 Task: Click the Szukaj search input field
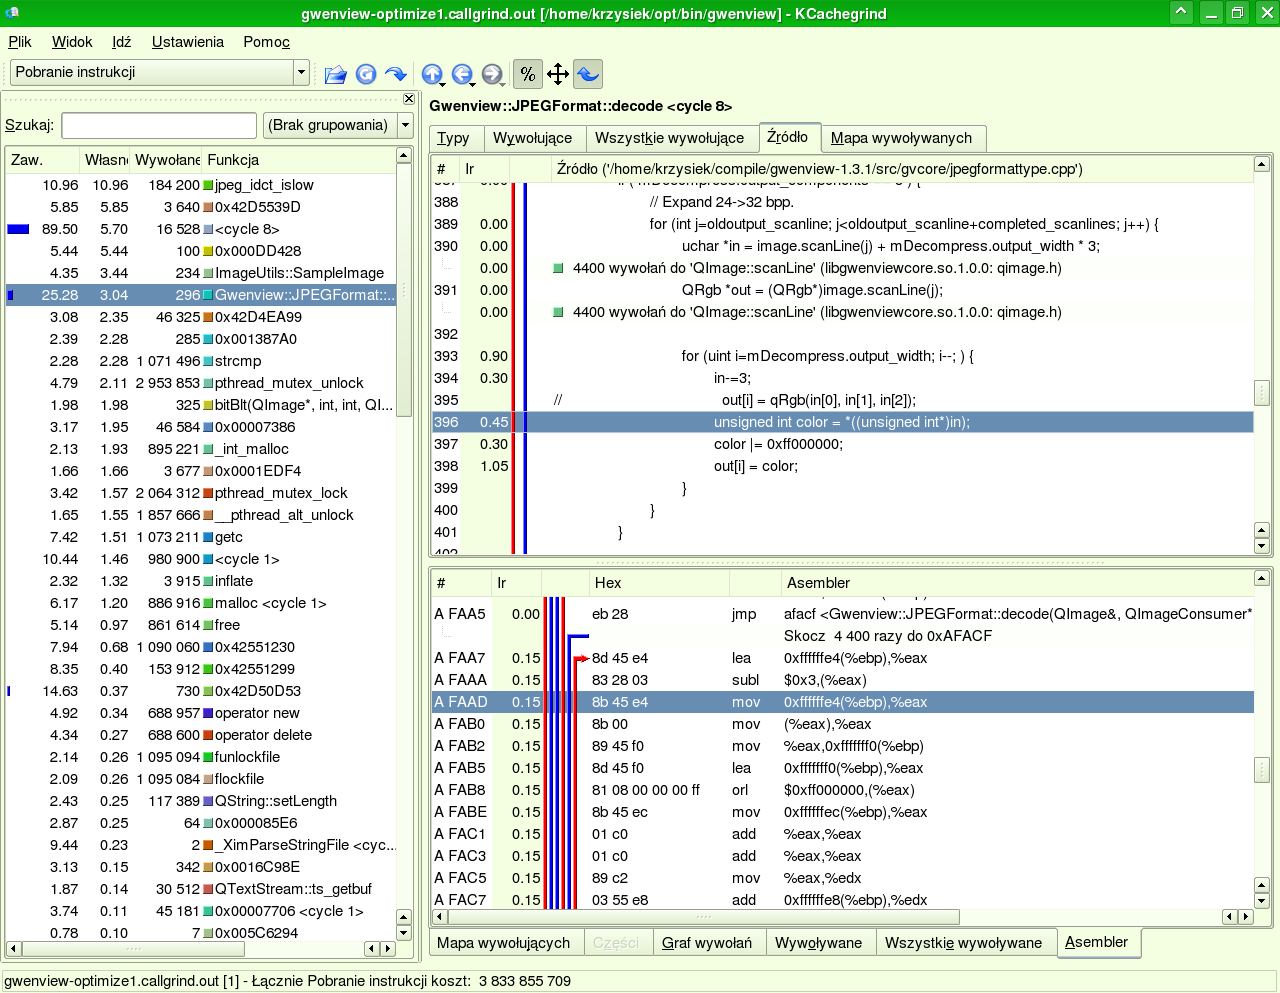[159, 125]
